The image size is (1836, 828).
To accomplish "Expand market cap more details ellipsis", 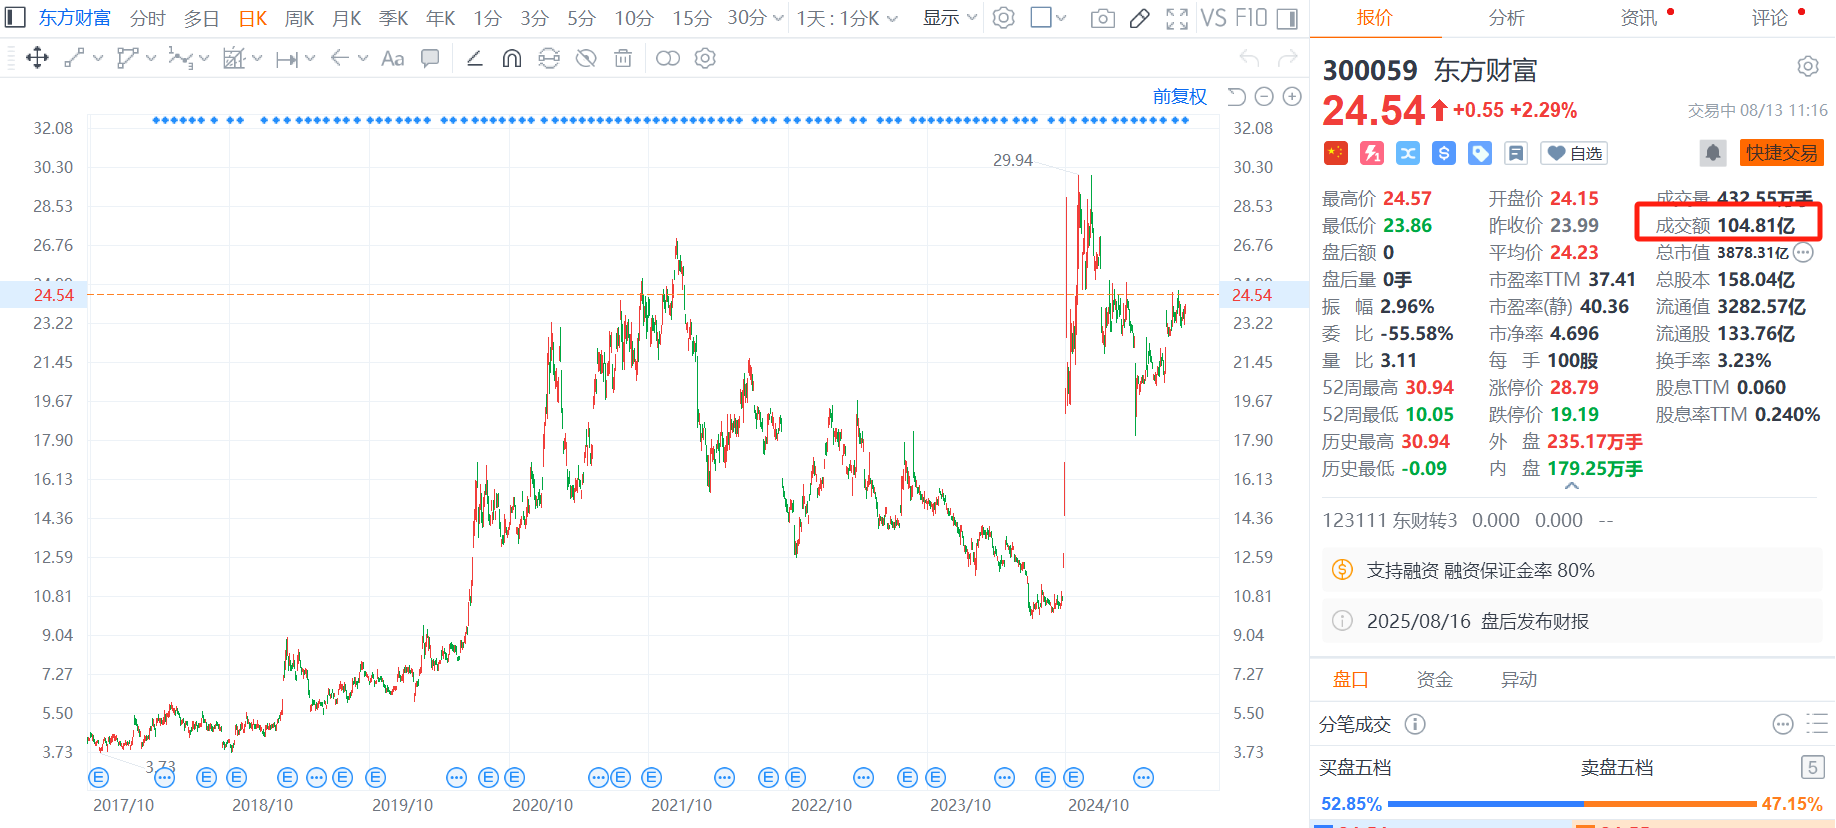I will pos(1804,253).
